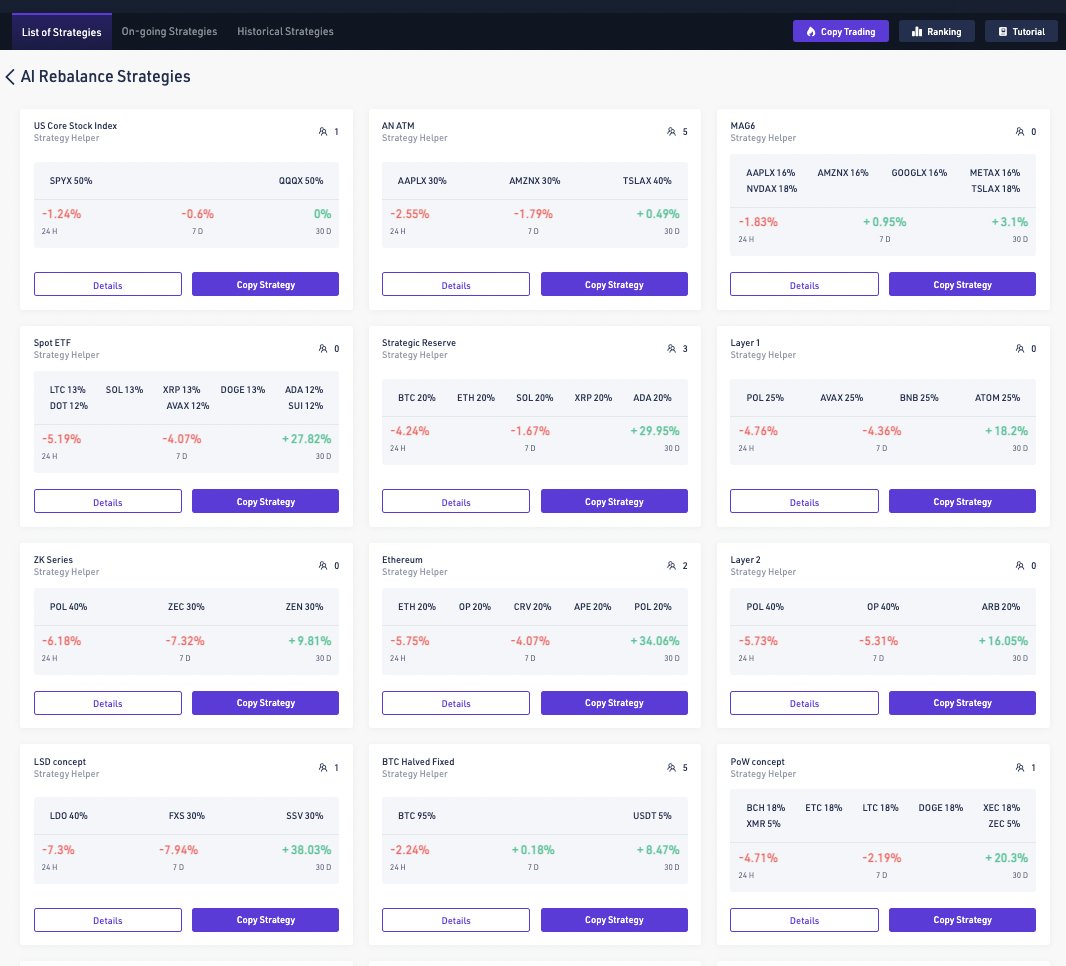This screenshot has height=966, width=1066.
Task: Copy the MAG6 strategy
Action: click(x=962, y=284)
